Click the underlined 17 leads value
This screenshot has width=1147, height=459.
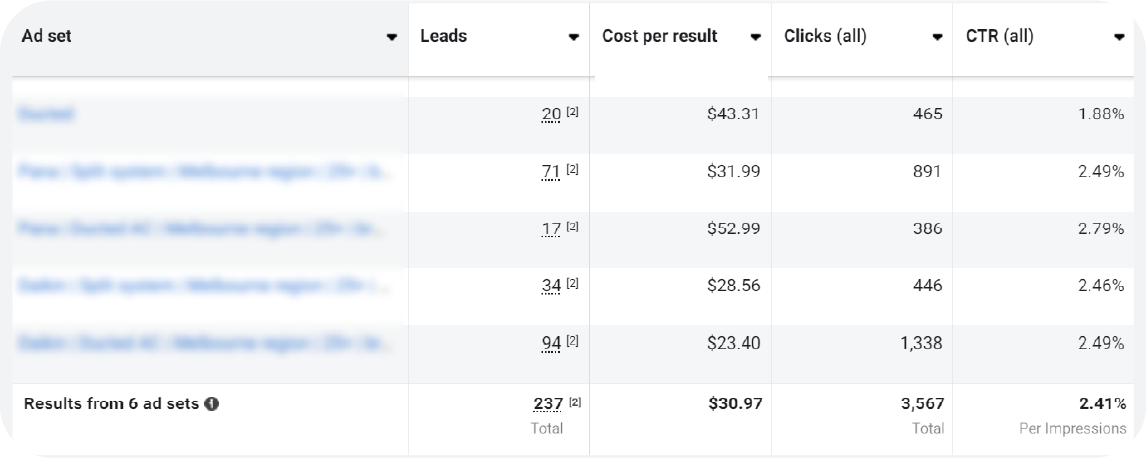(551, 229)
